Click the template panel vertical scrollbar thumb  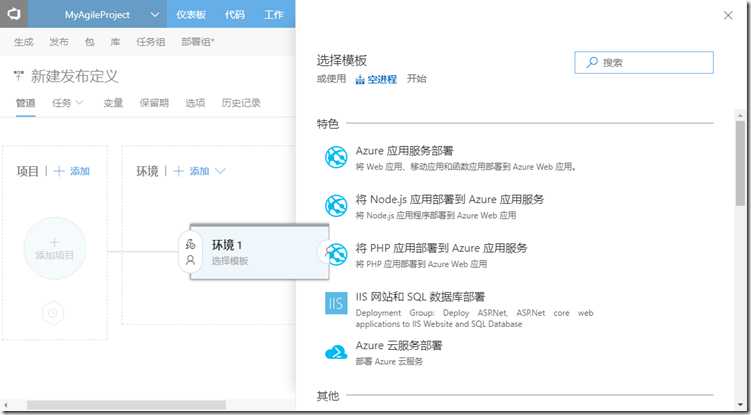click(740, 163)
